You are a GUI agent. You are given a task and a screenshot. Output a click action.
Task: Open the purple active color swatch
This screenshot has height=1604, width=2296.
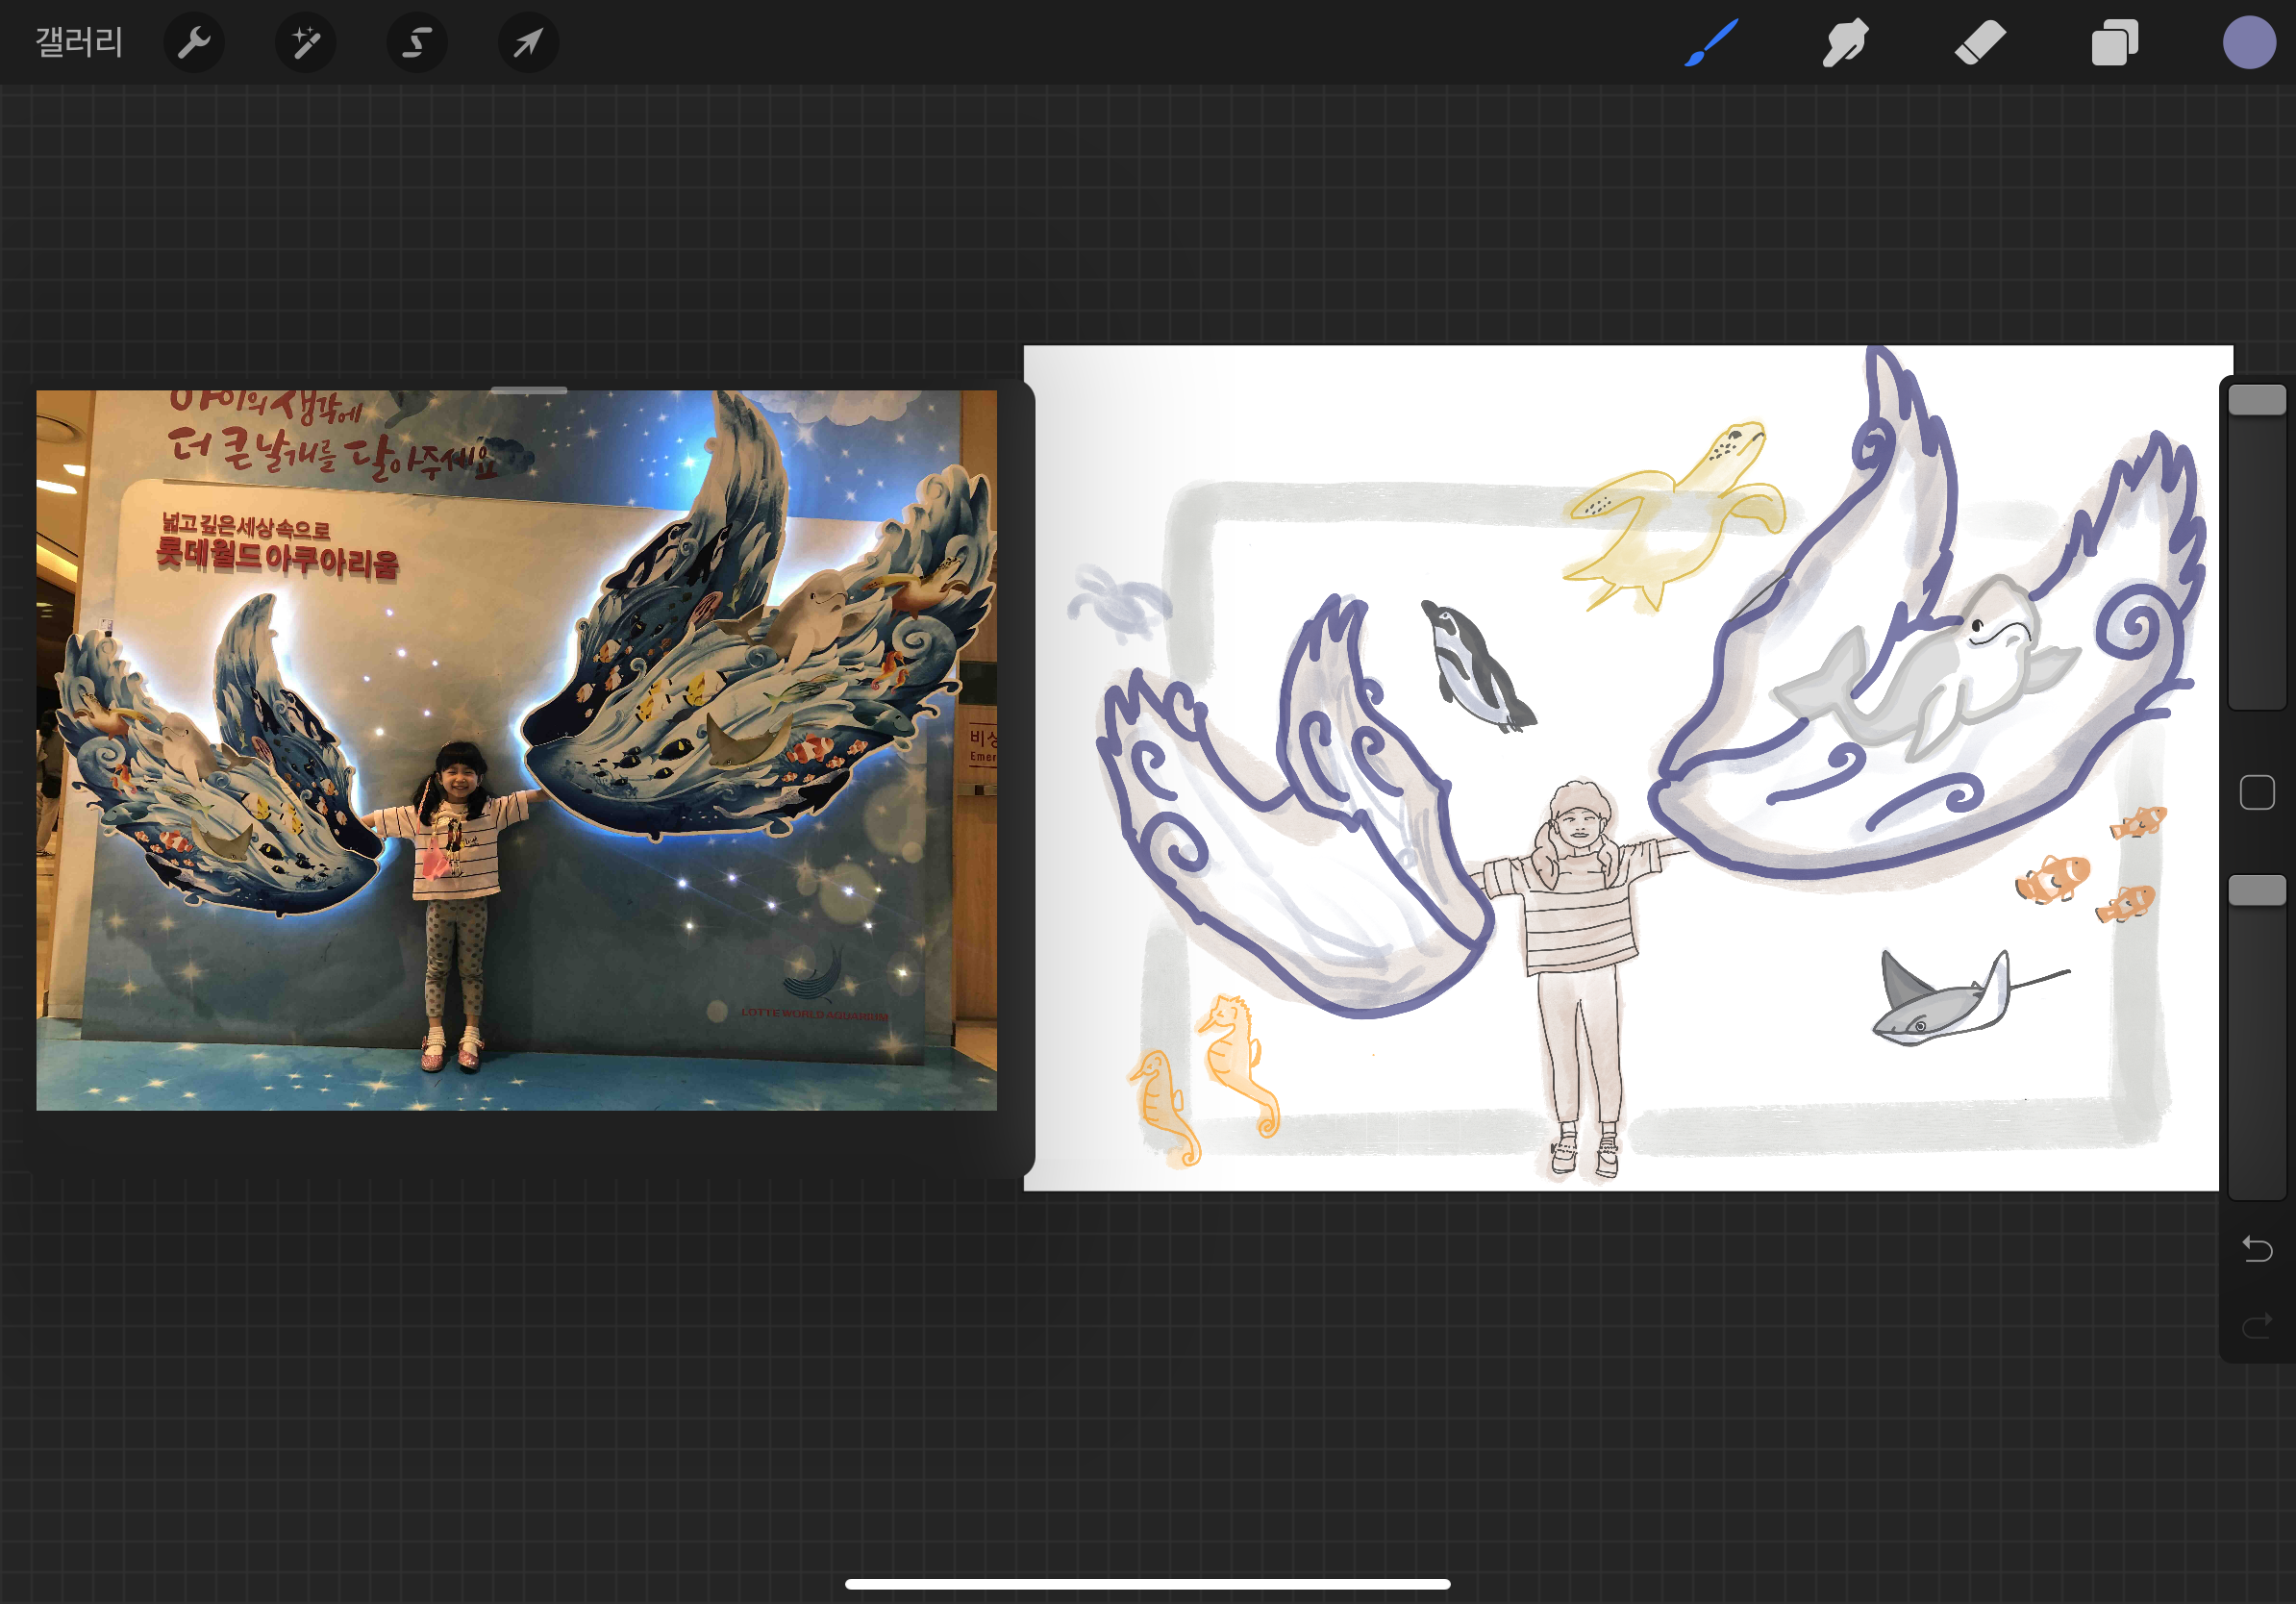click(x=2248, y=43)
